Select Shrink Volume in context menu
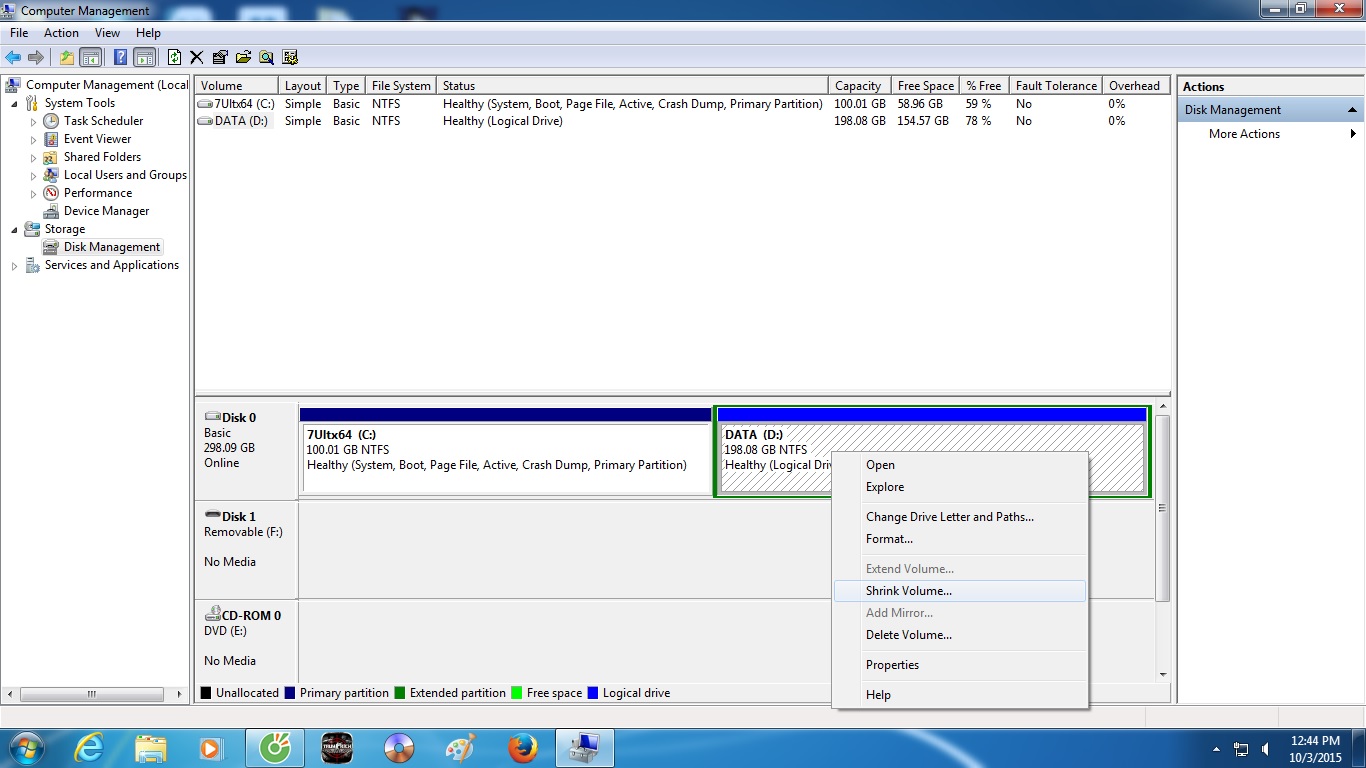This screenshot has height=768, width=1366. 908,591
